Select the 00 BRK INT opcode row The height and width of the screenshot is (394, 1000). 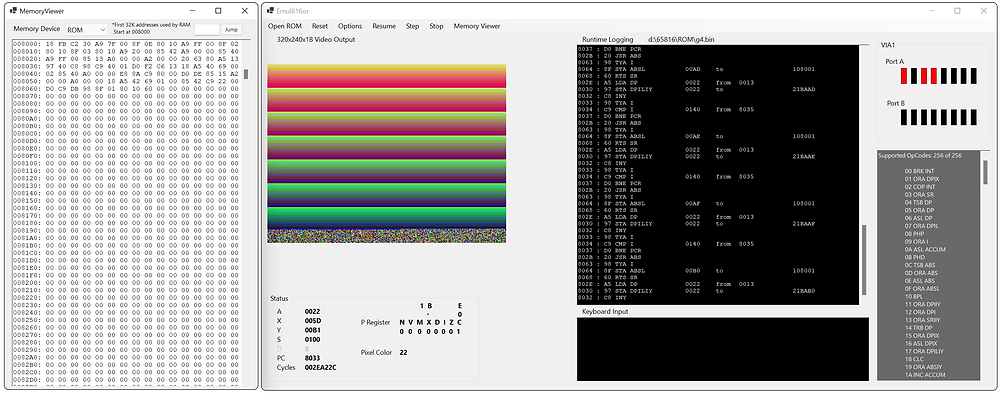(921, 171)
